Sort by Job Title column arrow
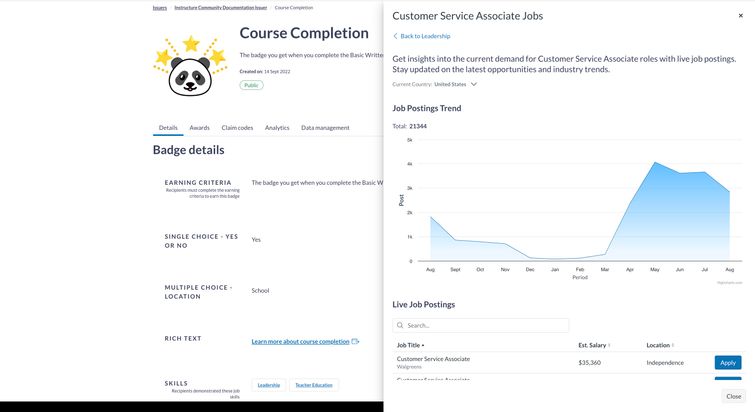The height and width of the screenshot is (412, 755). click(423, 345)
